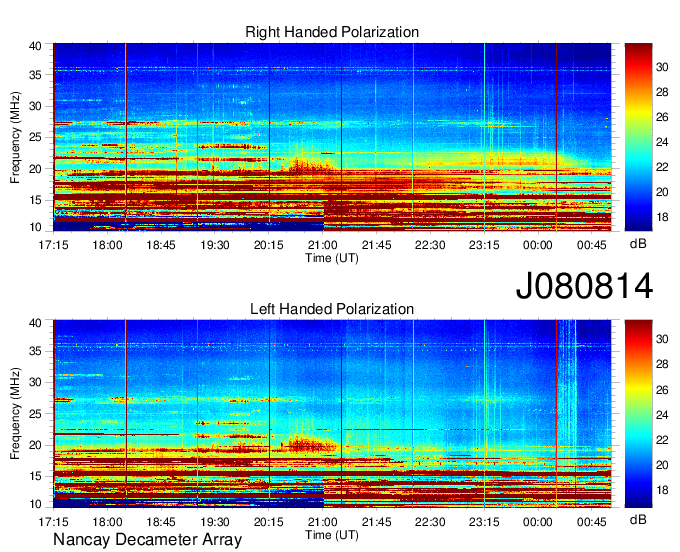This screenshot has width=680, height=552.
Task: Click the 00:45 time tick on the upper plot
Action: pyautogui.click(x=592, y=245)
